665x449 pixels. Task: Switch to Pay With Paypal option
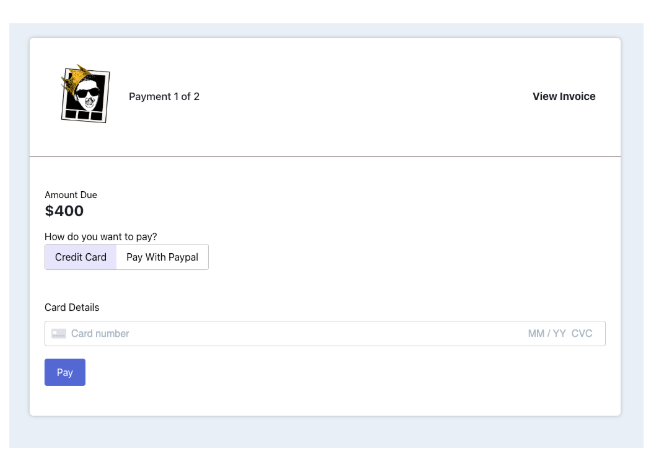point(162,257)
